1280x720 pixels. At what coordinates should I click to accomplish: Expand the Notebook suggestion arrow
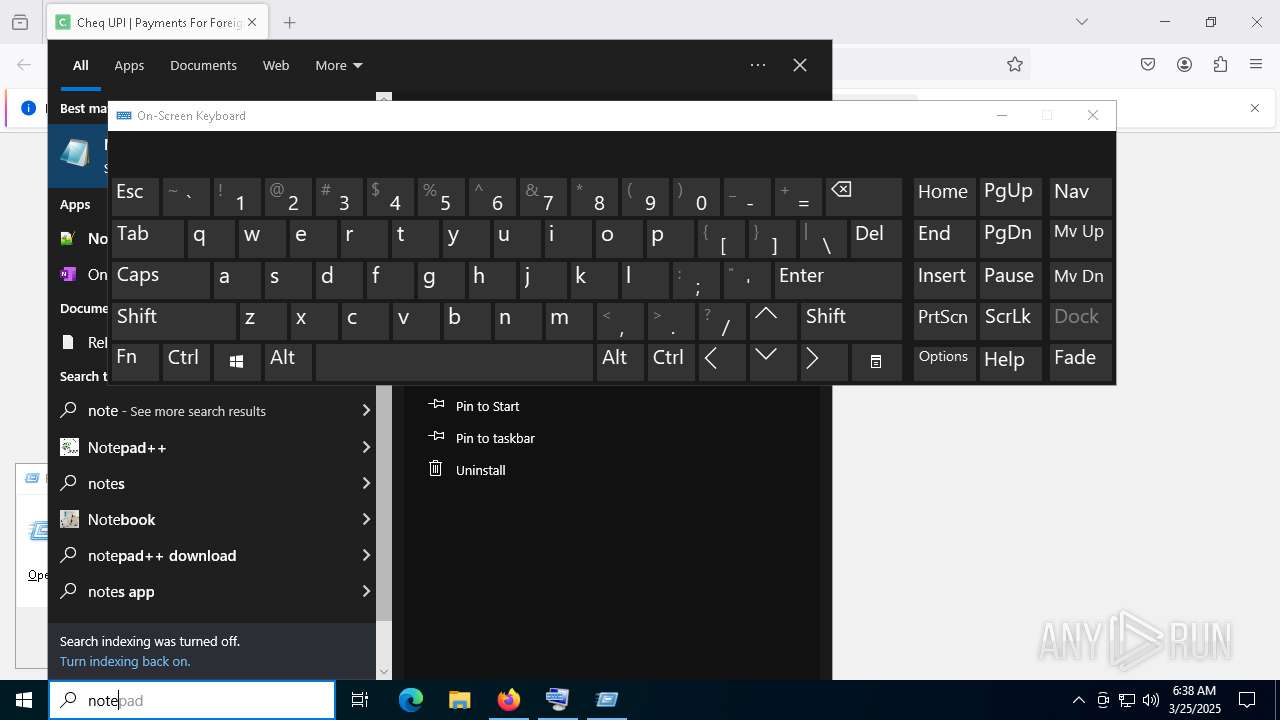[366, 519]
